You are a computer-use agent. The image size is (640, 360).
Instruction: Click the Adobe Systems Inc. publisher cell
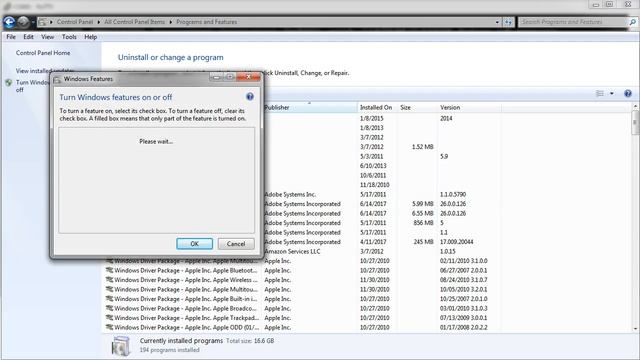click(x=290, y=194)
